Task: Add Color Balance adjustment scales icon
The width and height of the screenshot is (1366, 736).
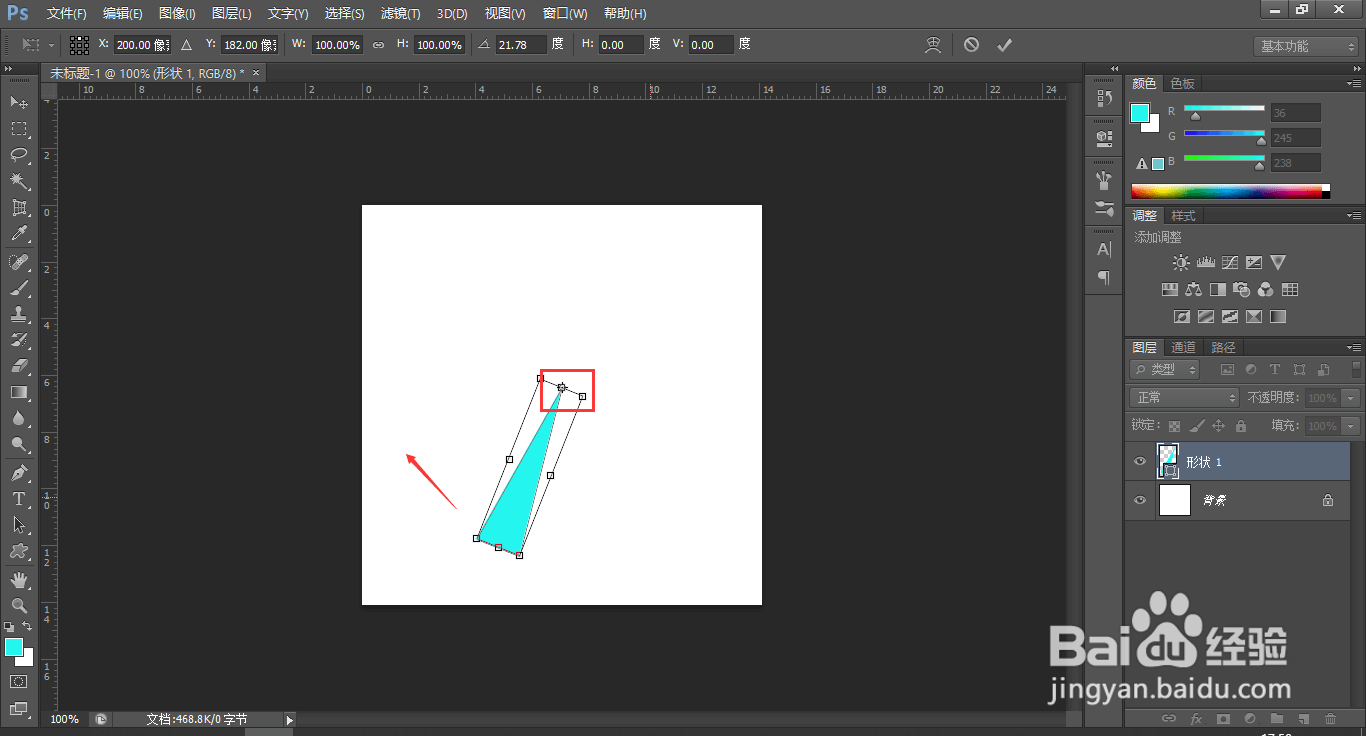Action: coord(1193,290)
